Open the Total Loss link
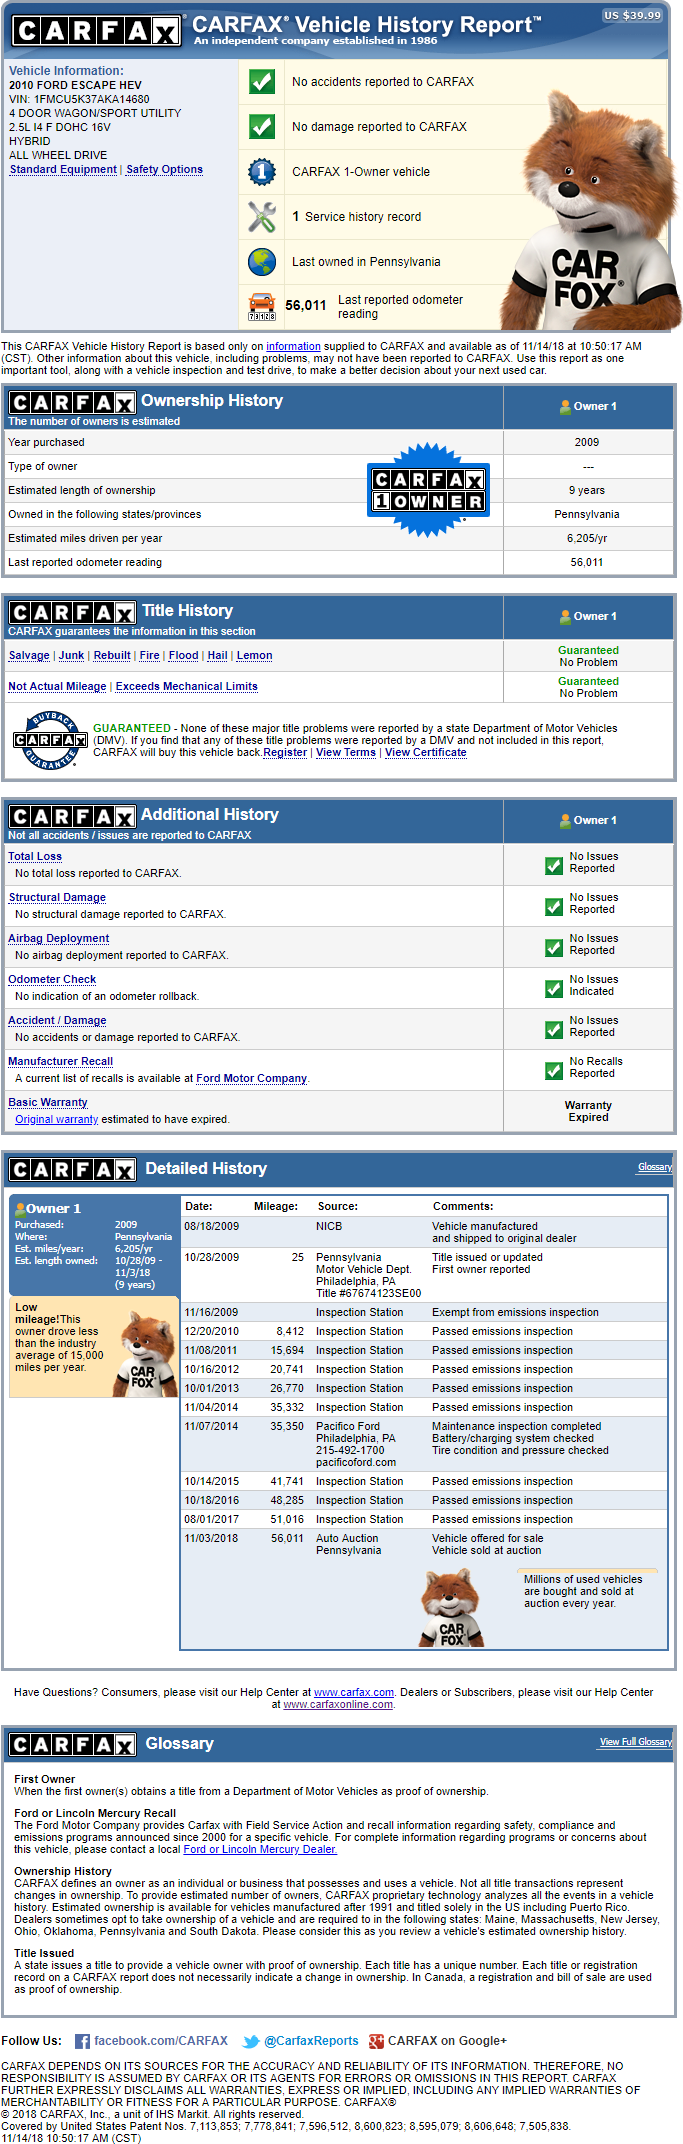This screenshot has width=683, height=2144. click(x=35, y=857)
